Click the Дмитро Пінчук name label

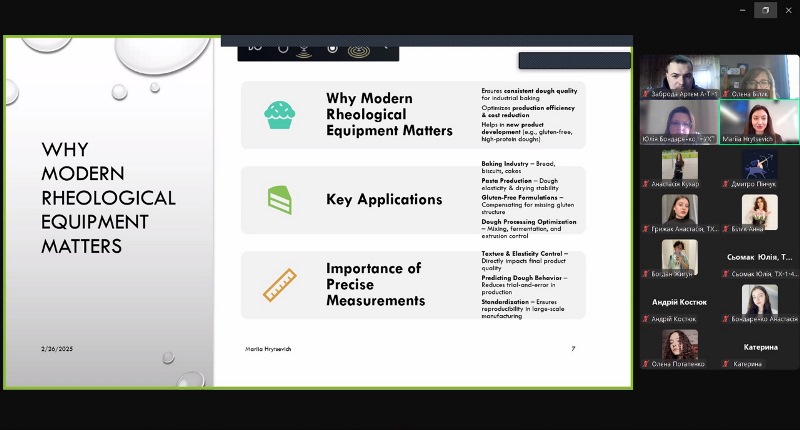tap(754, 184)
